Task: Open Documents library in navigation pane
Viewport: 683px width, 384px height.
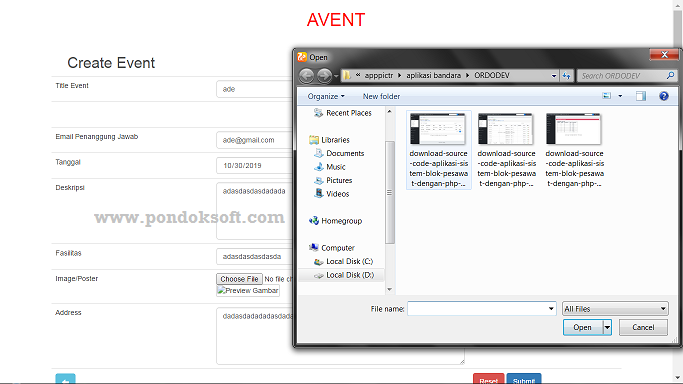Action: [339, 153]
